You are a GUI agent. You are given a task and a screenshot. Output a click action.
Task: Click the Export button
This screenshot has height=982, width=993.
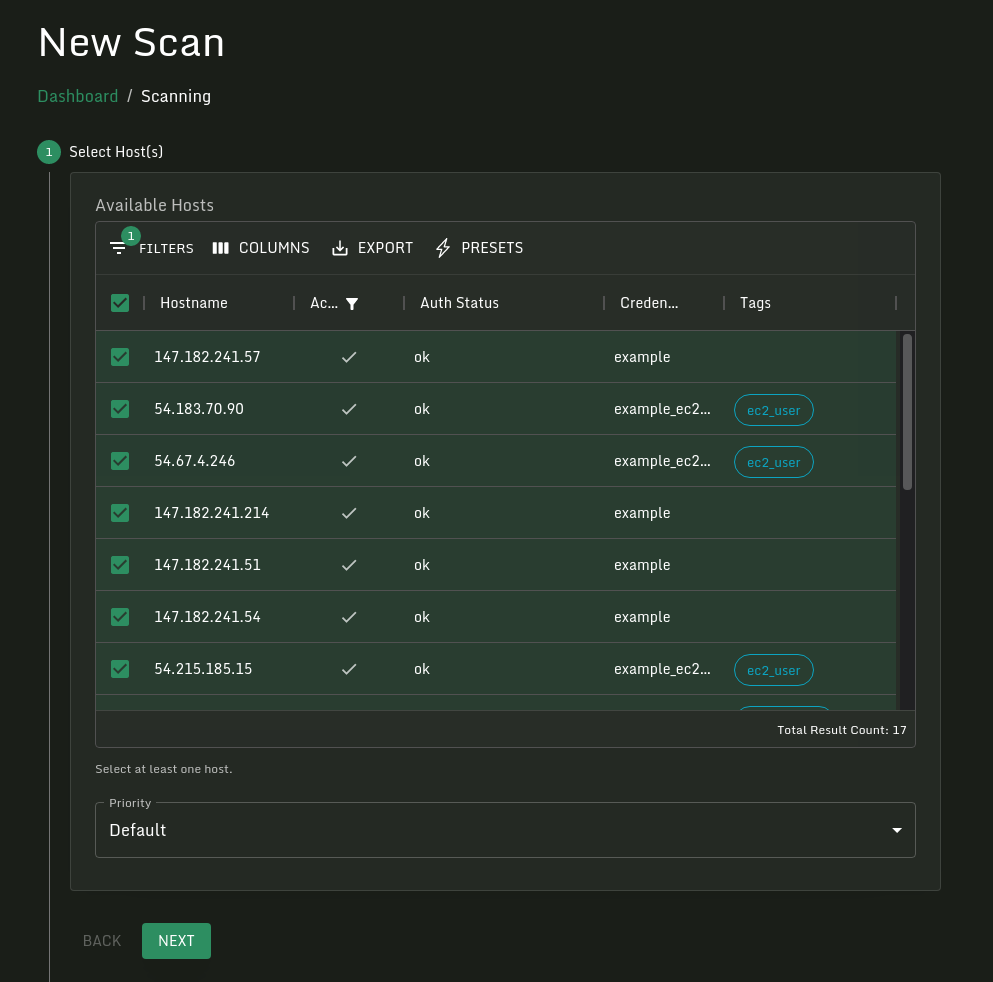click(x=372, y=248)
